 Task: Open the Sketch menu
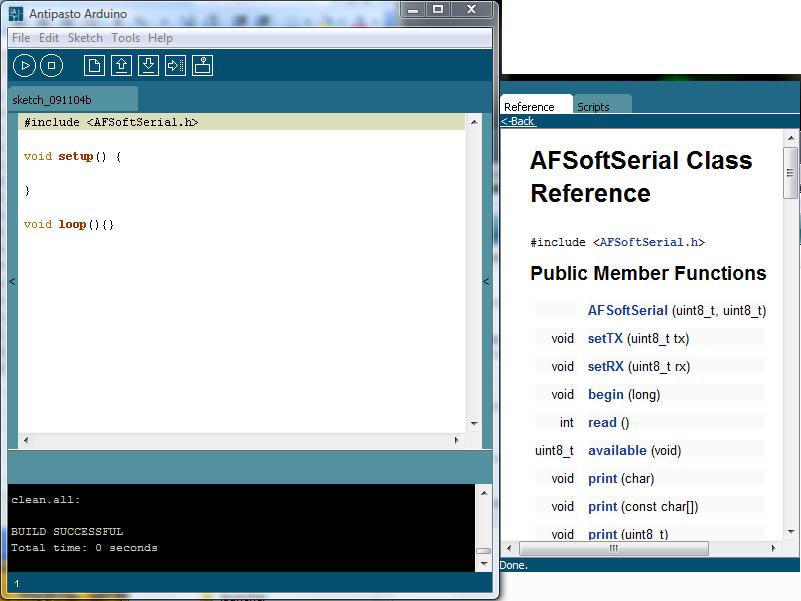click(85, 38)
